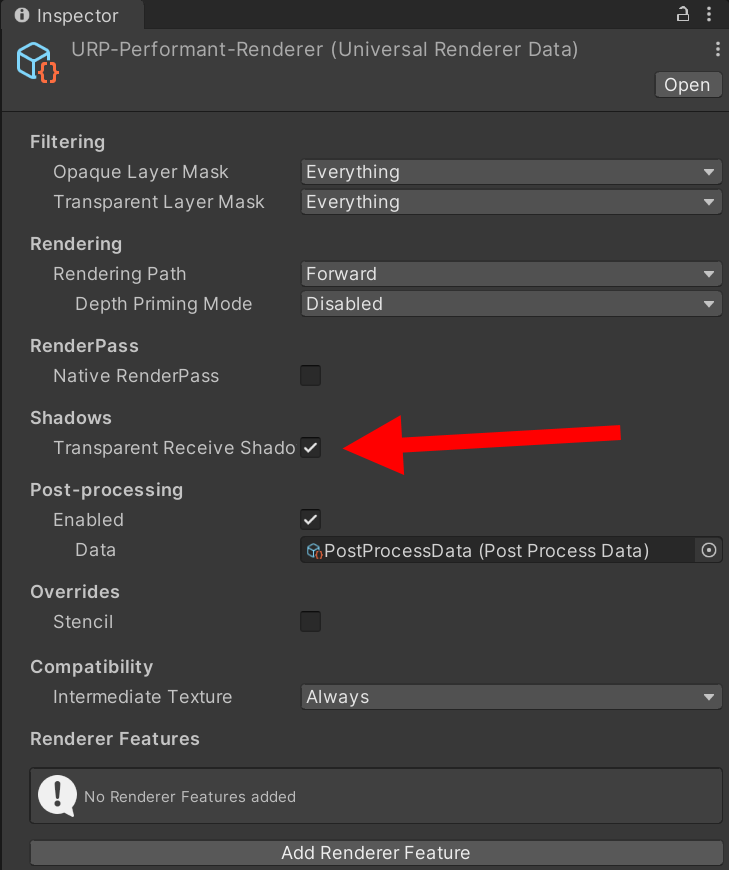Click the object picker circle for Data
Viewport: 729px width, 870px height.
point(708,550)
